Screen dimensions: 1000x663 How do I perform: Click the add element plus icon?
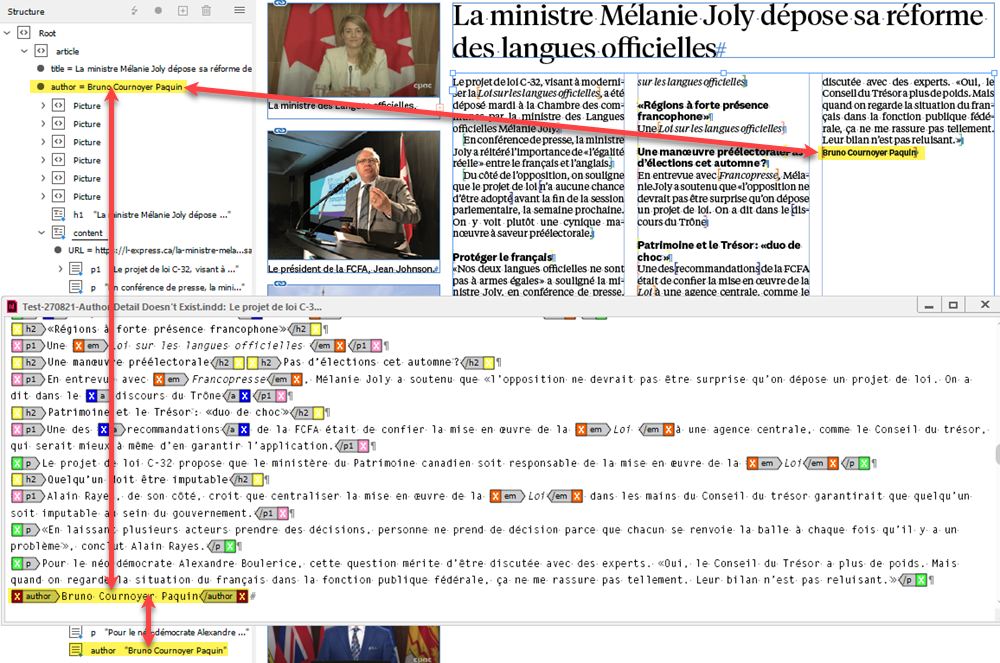click(x=182, y=11)
